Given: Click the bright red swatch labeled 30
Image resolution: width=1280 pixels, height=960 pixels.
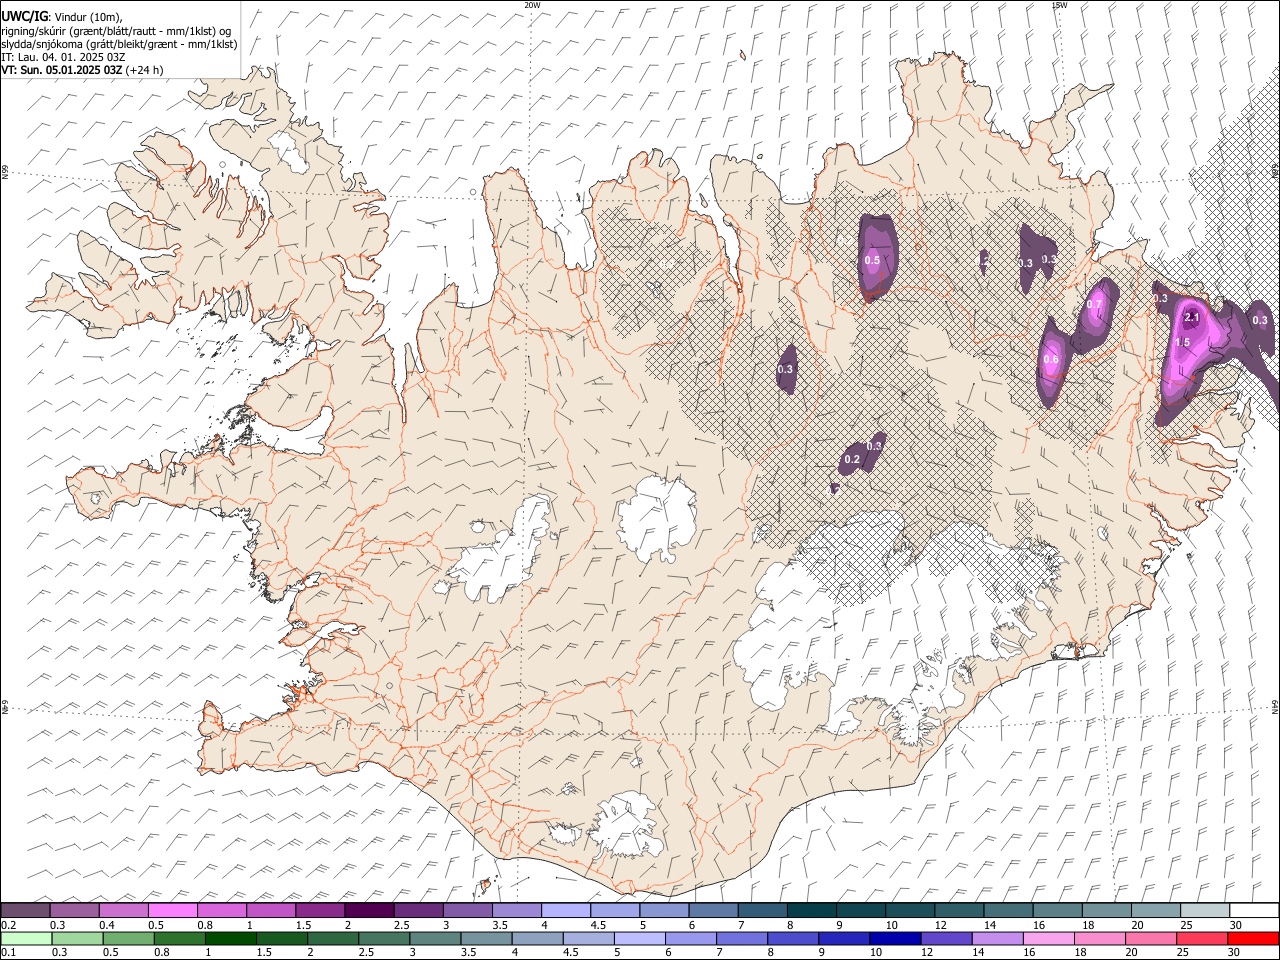Looking at the screenshot, I should (1252, 938).
